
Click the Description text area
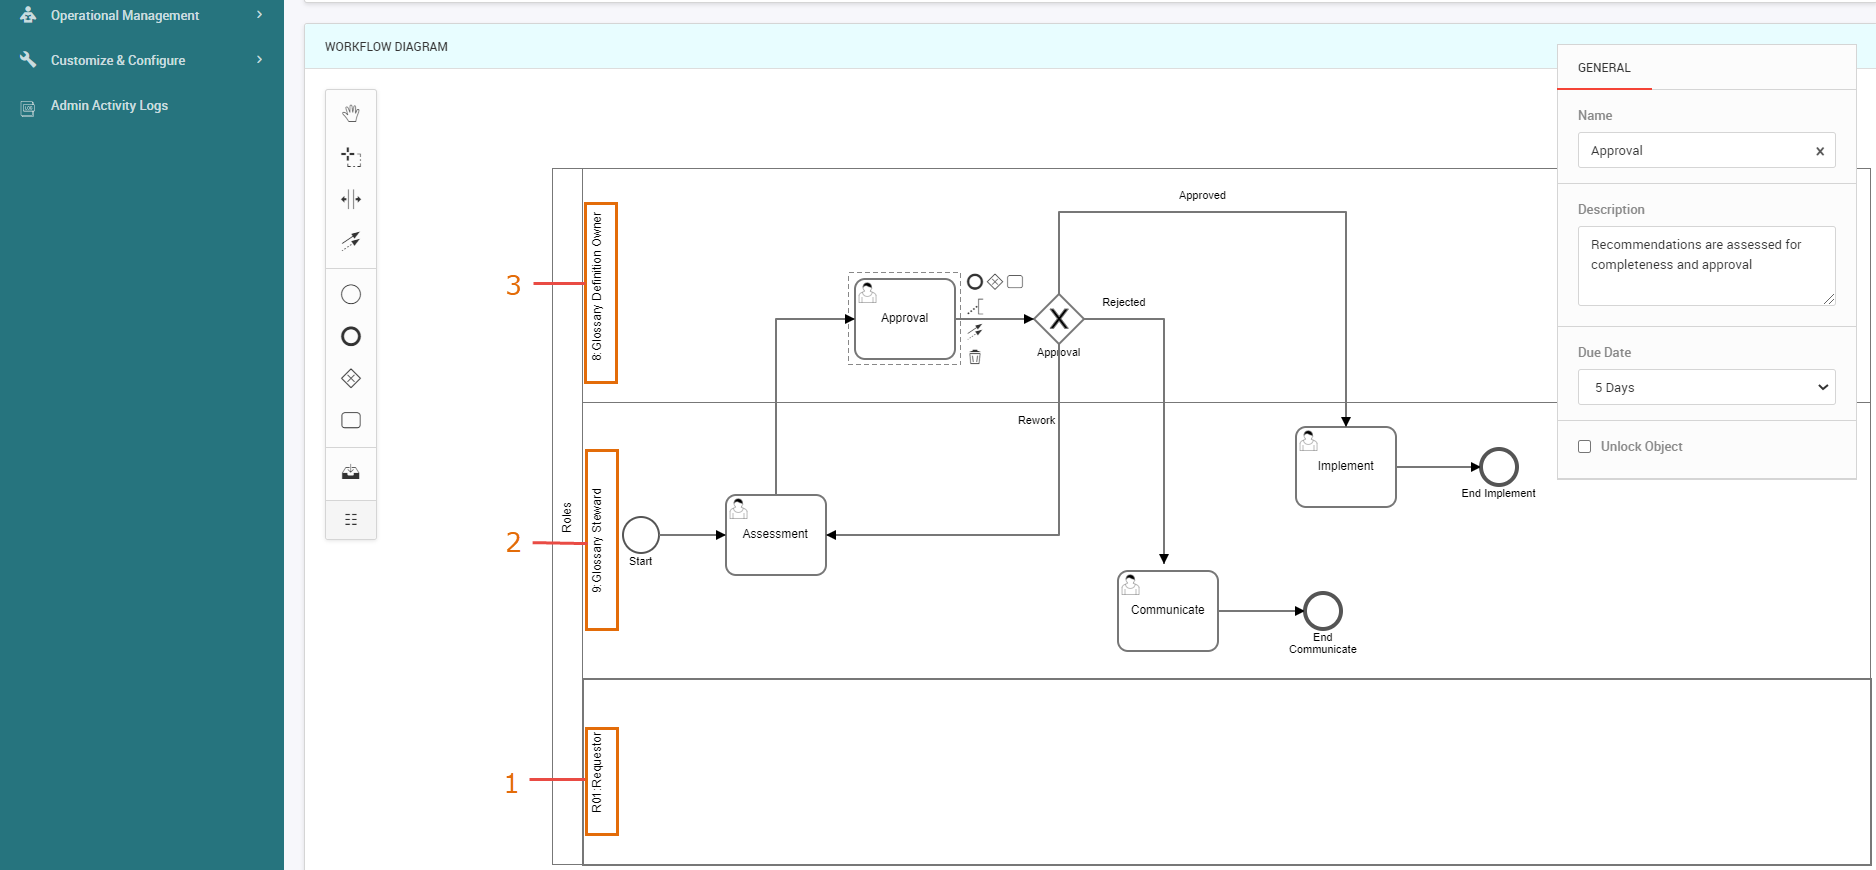pos(1707,266)
